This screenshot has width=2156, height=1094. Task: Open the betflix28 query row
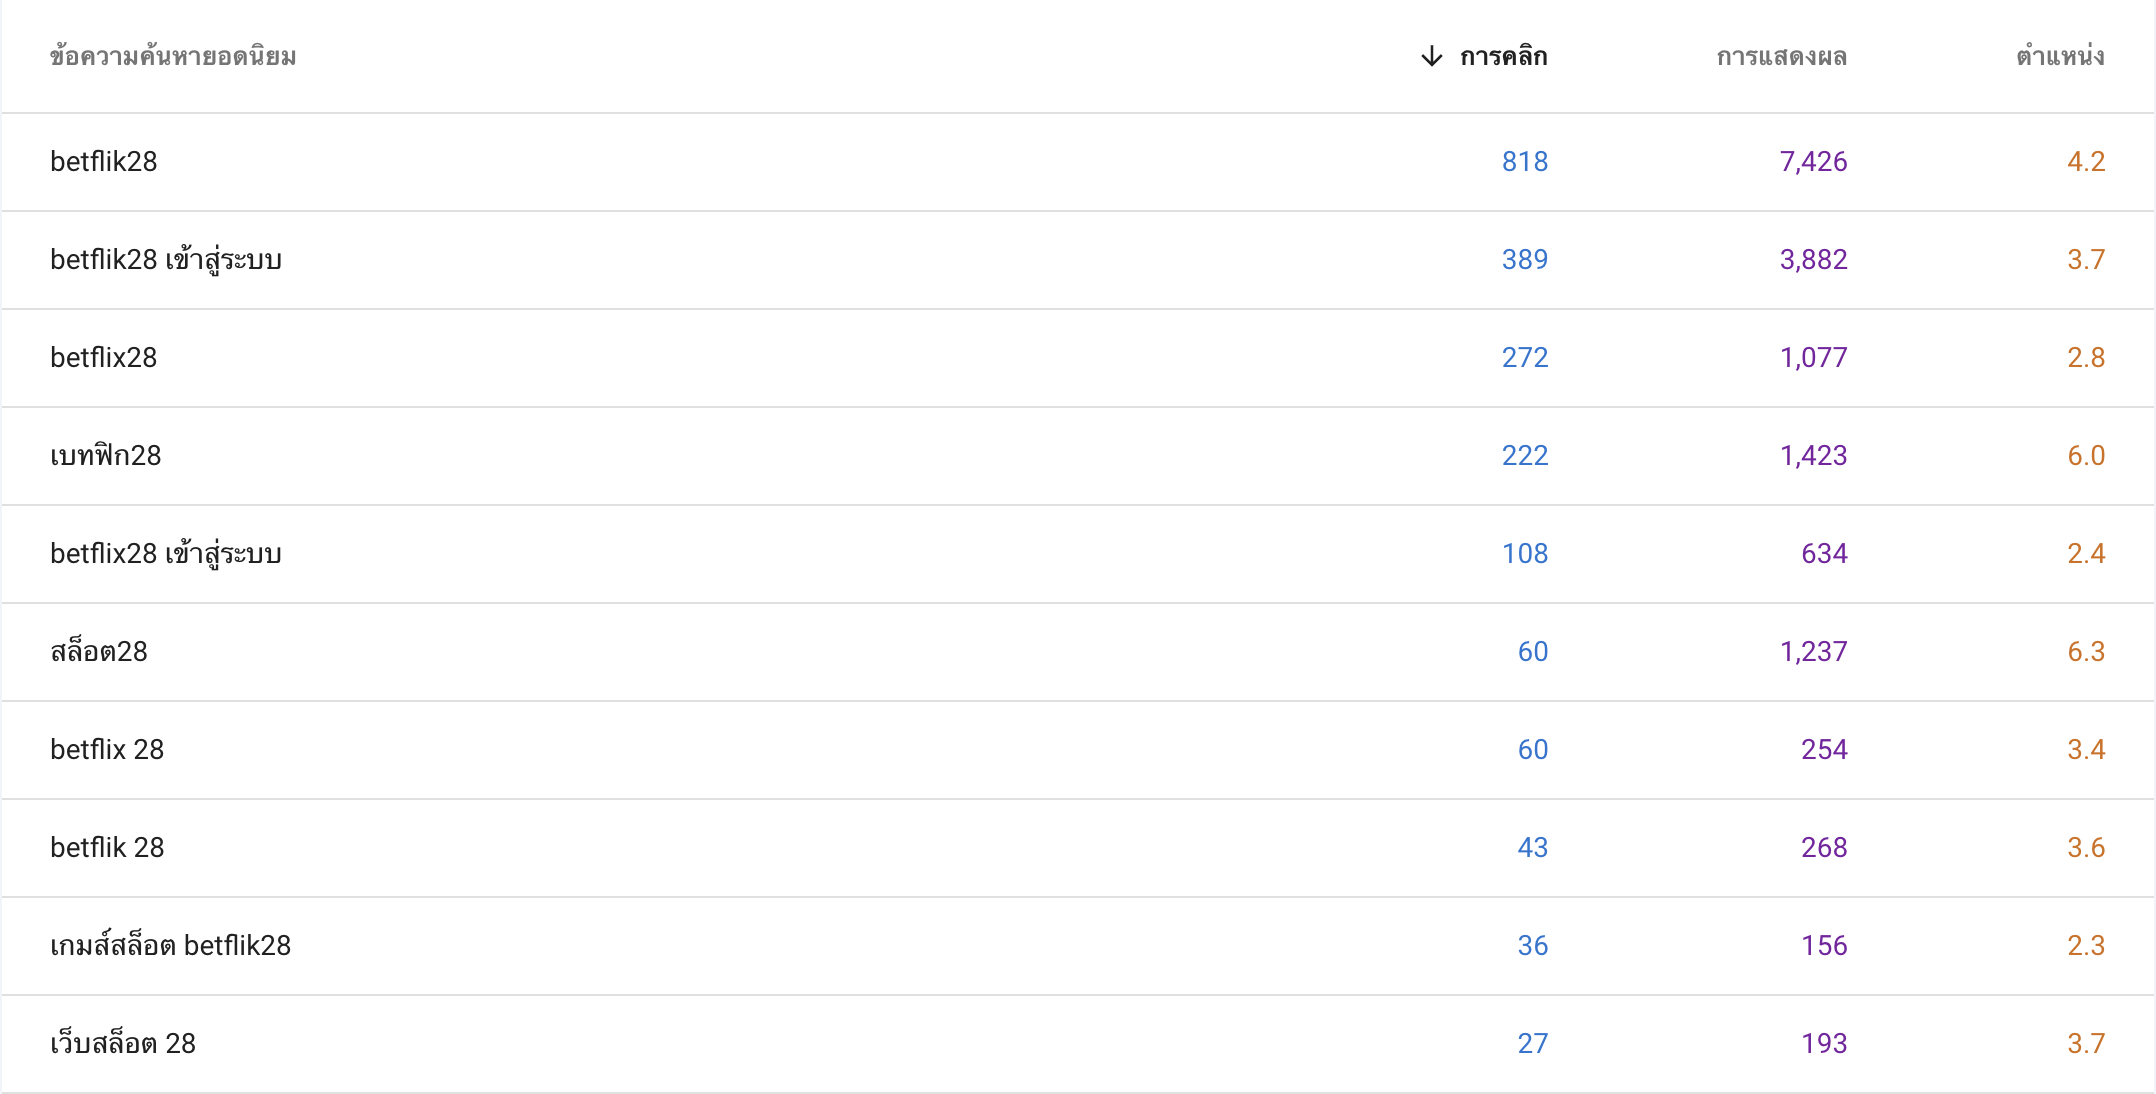(1078, 358)
